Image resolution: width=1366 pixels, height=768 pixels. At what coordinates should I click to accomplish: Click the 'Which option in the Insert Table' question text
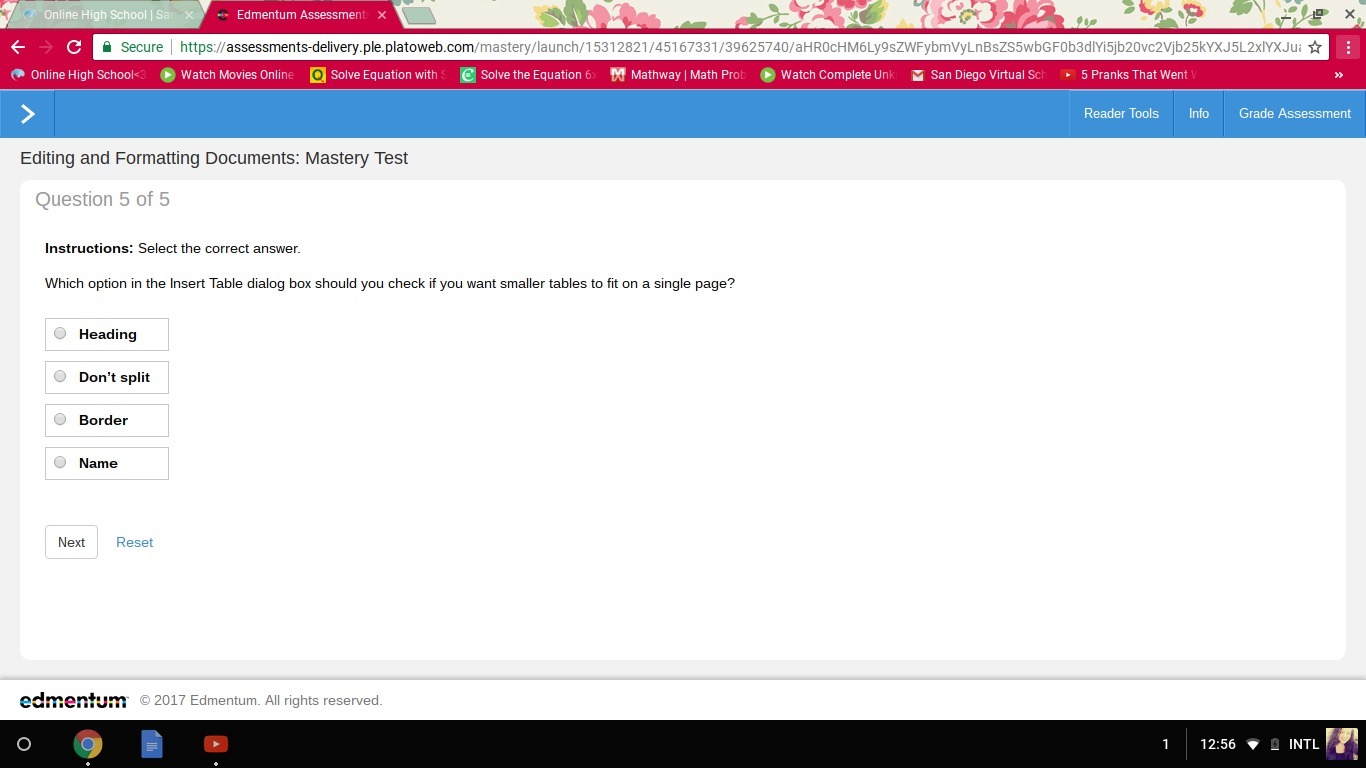390,283
